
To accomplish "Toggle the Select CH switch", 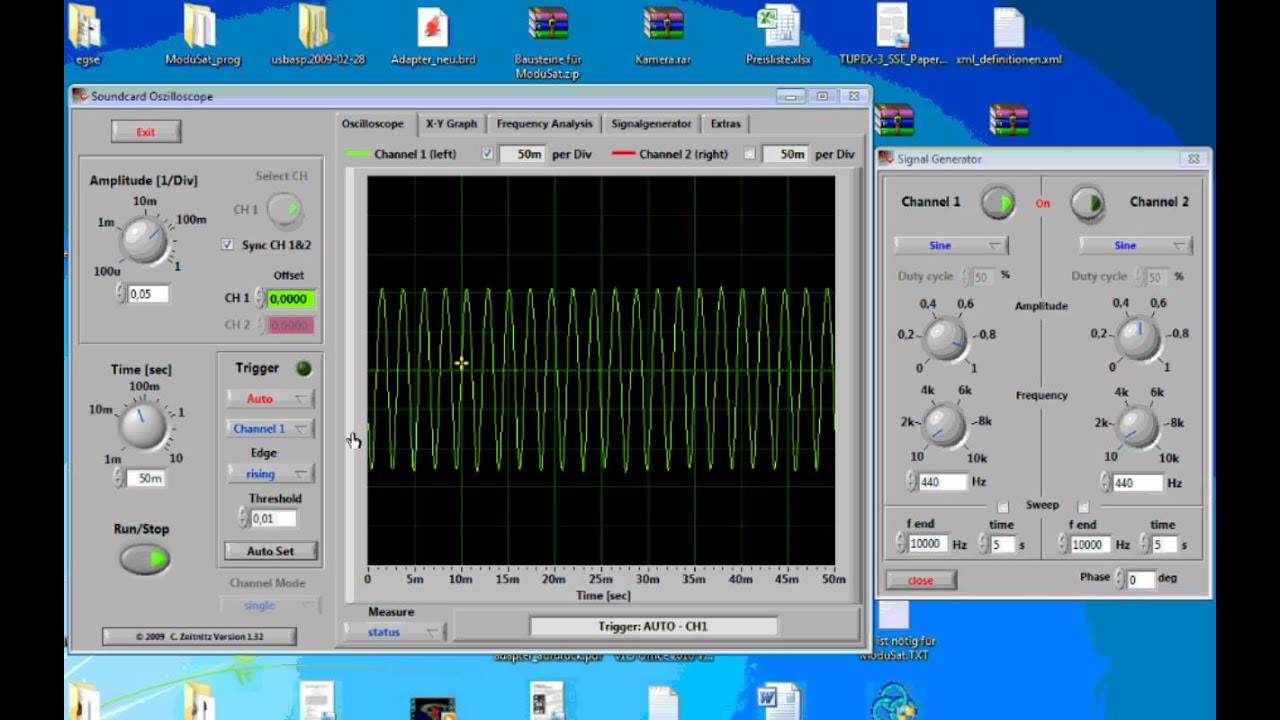I will coord(285,210).
